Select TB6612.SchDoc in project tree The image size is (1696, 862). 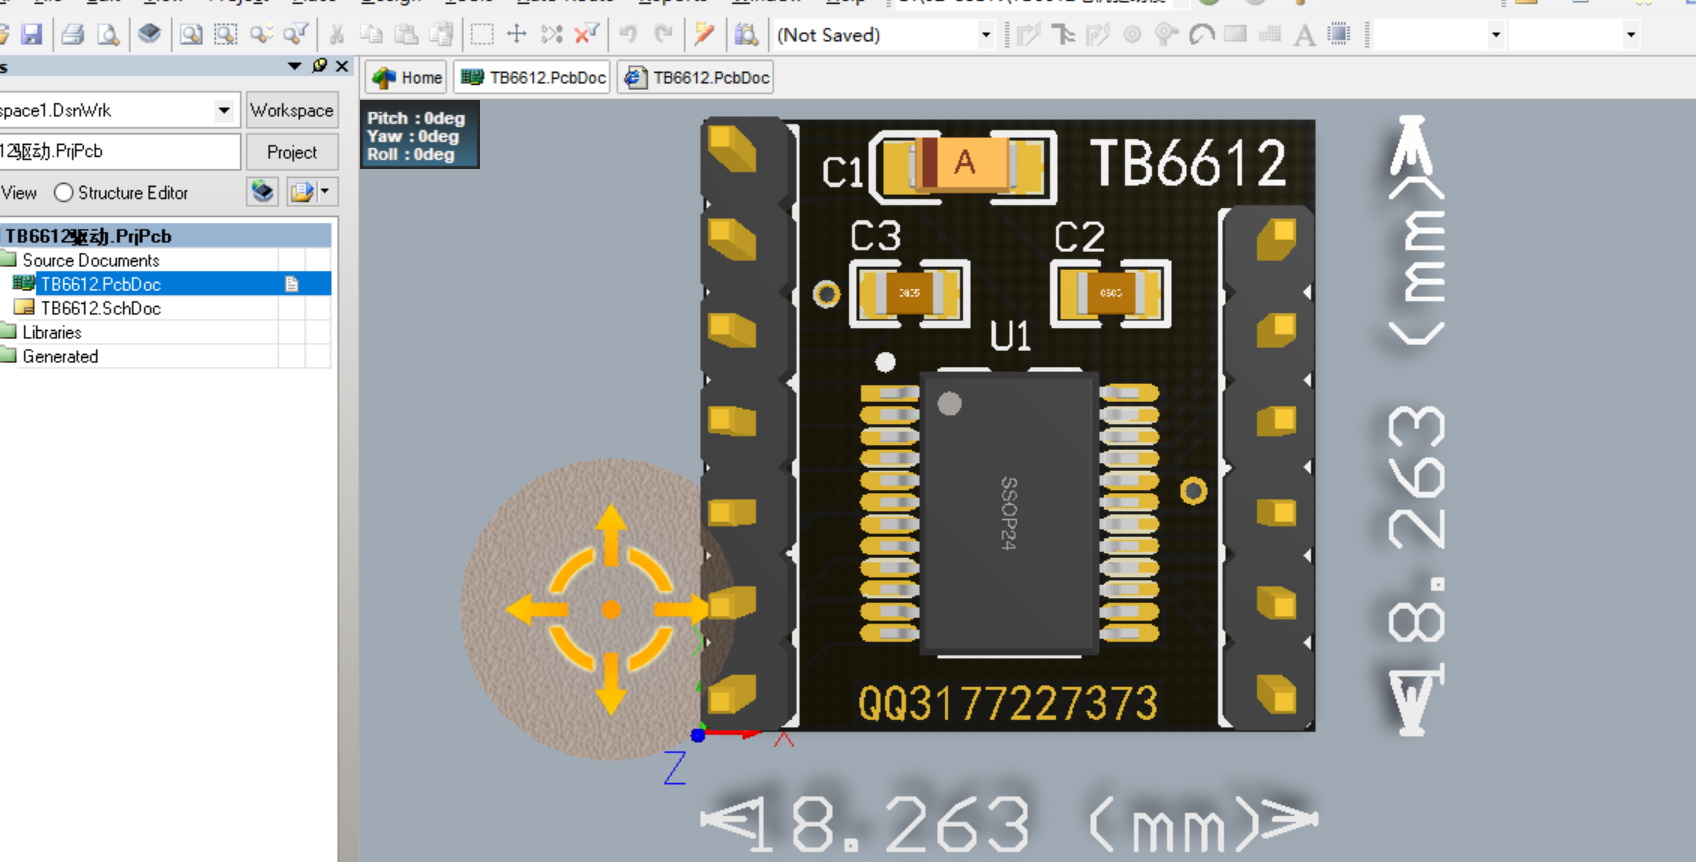(x=100, y=308)
